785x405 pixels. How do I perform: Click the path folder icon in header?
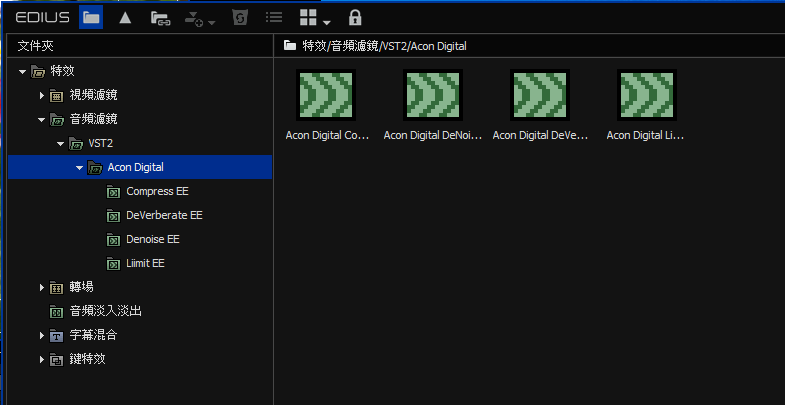tap(290, 46)
